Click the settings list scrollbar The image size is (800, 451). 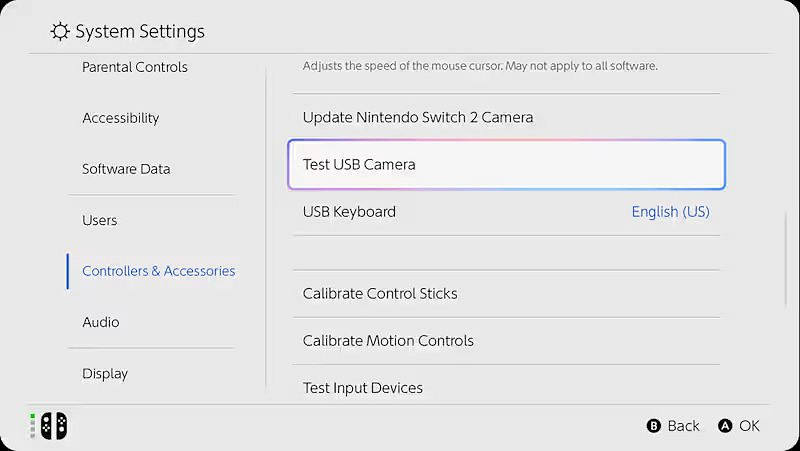(x=786, y=258)
